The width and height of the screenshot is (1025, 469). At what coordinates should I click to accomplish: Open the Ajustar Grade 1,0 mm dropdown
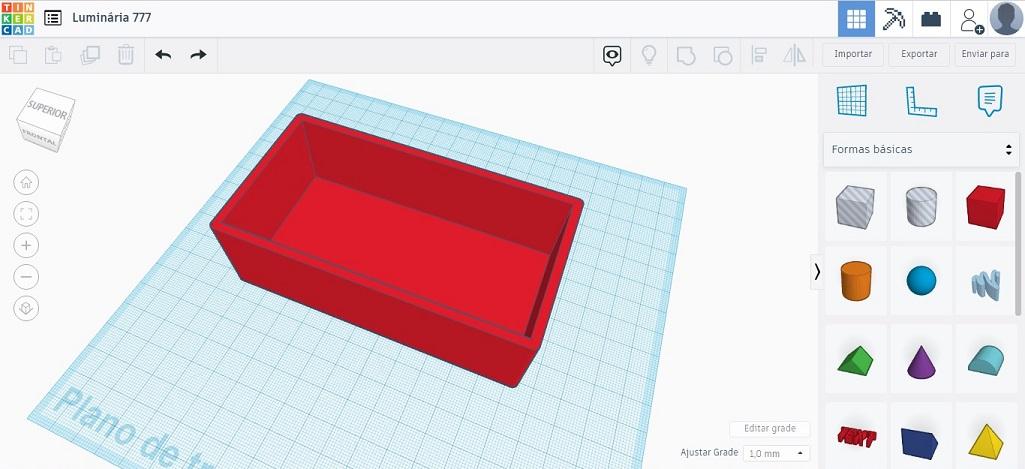pos(777,453)
